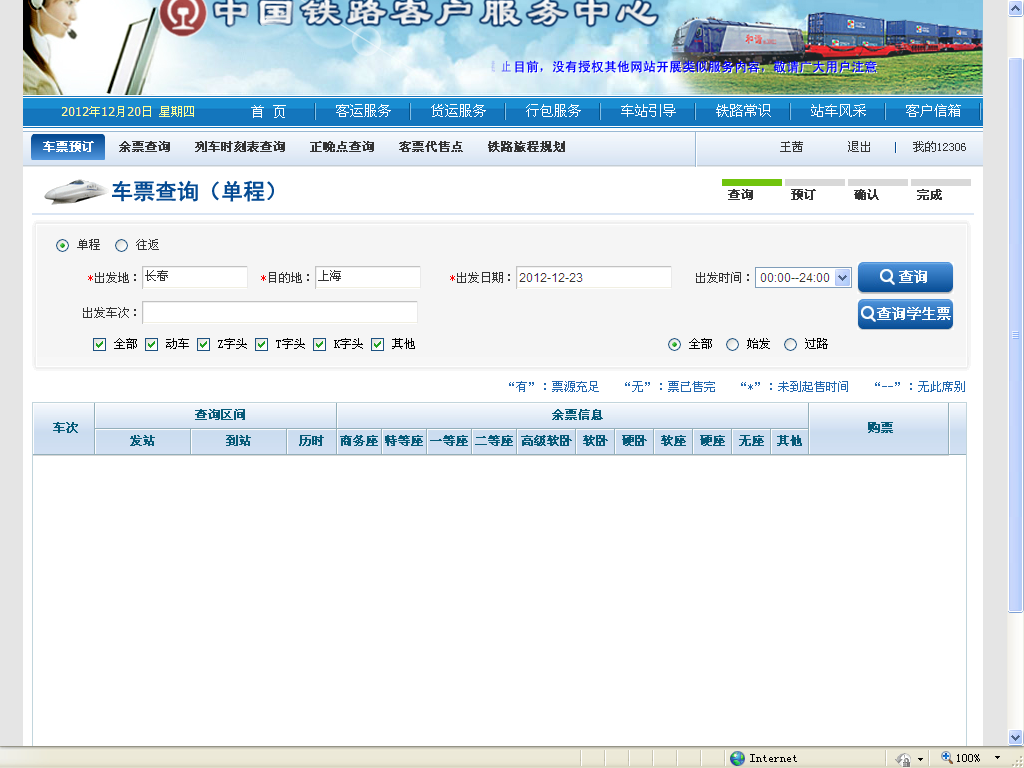1024x768 pixels.
Task: Click the 出发地 input field
Action: pyautogui.click(x=195, y=277)
